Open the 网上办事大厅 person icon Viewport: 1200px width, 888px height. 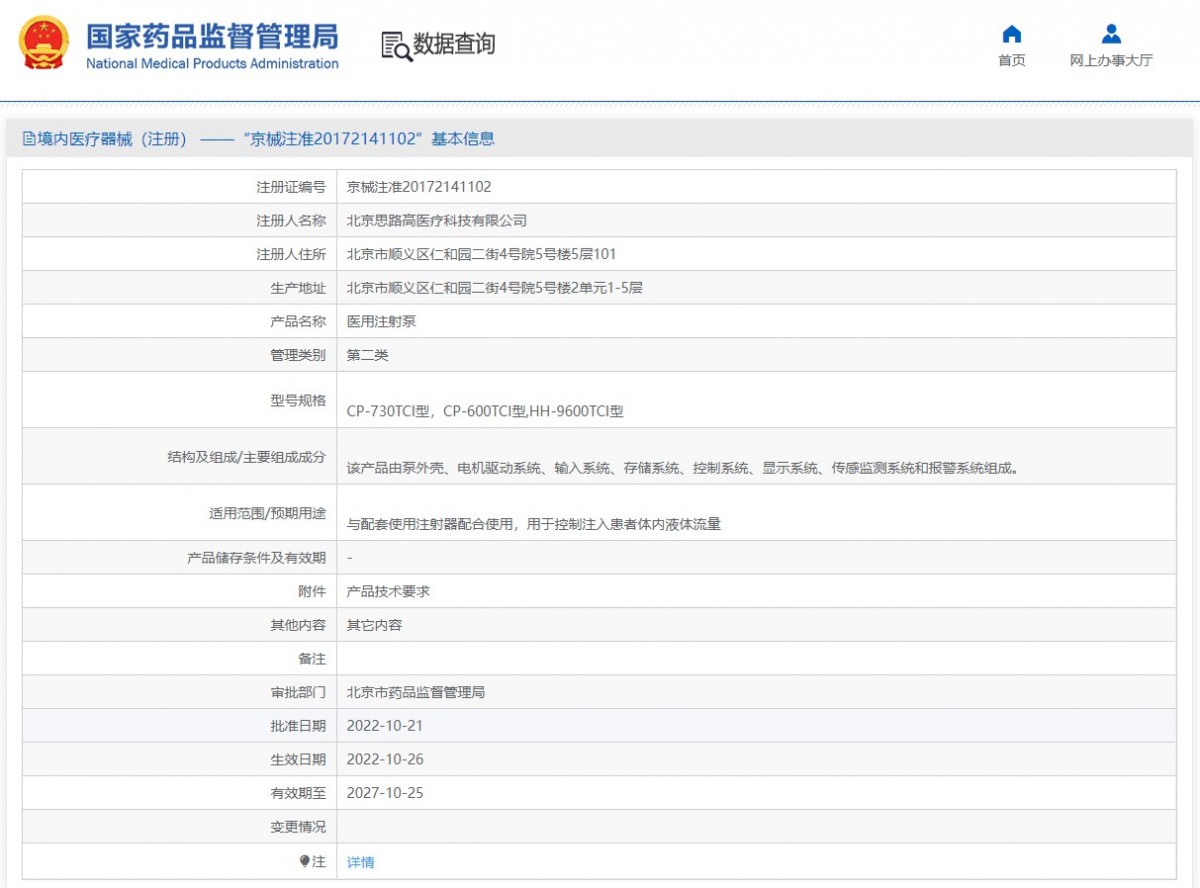tap(1111, 34)
